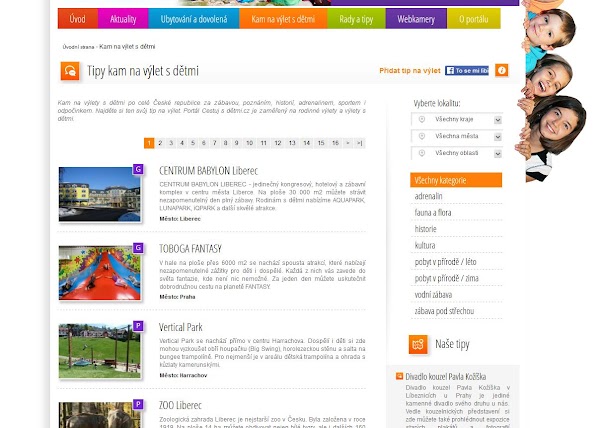Select fauna a flora category
The height and width of the screenshot is (428, 600).
433,213
